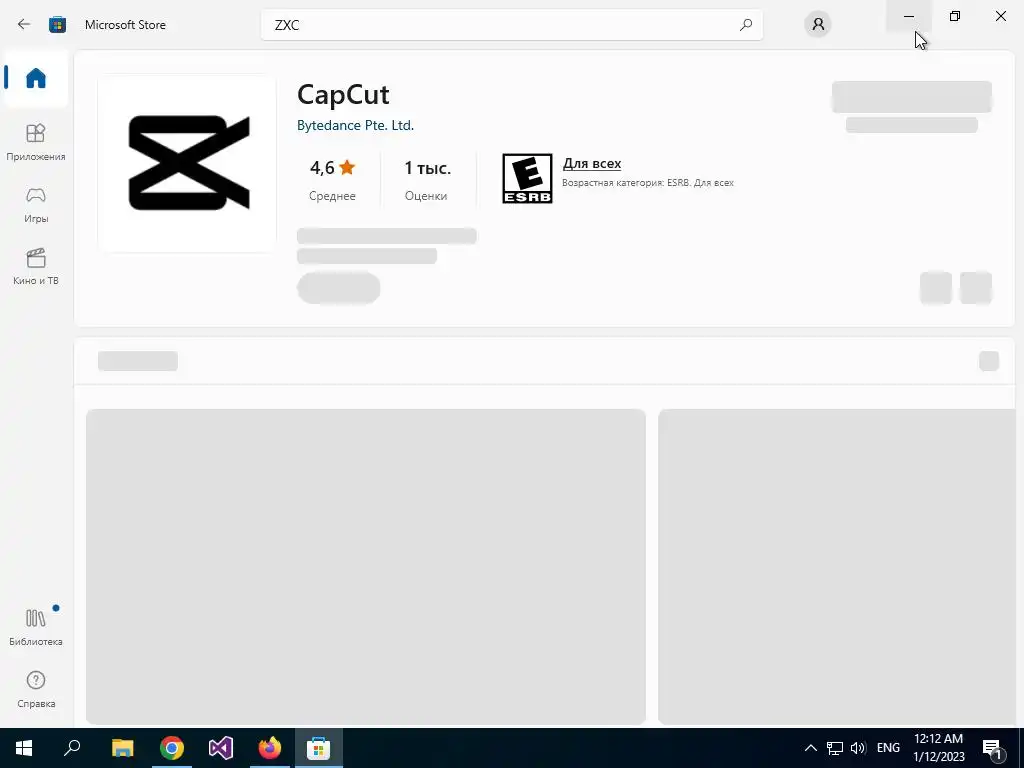Screen dimensions: 1024x768
Task: Open the Приложения section
Action: pyautogui.click(x=36, y=142)
